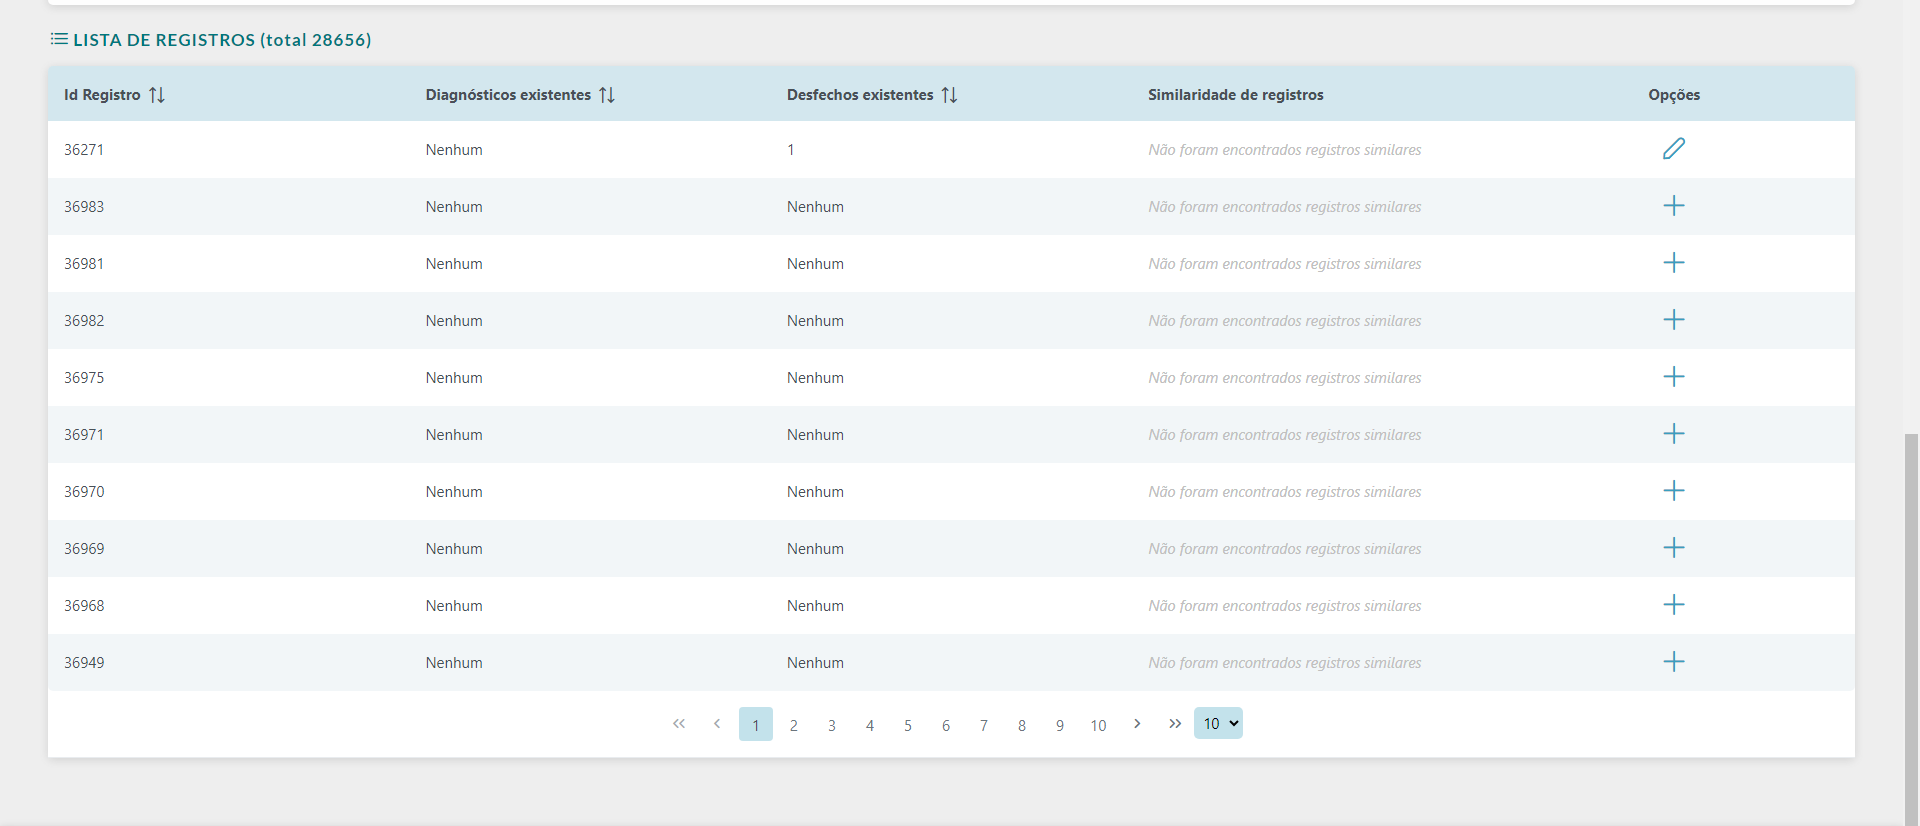Screen dimensions: 1920x826
Task: Add entry for record 36970 plus icon
Action: pyautogui.click(x=1674, y=491)
